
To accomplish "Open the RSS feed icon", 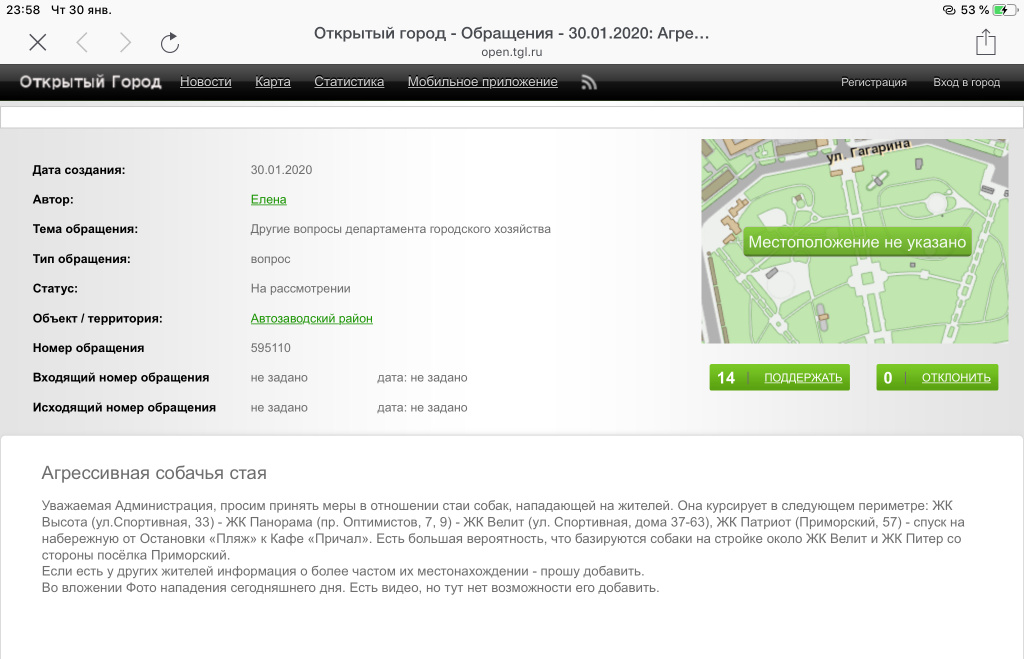I will pyautogui.click(x=589, y=83).
